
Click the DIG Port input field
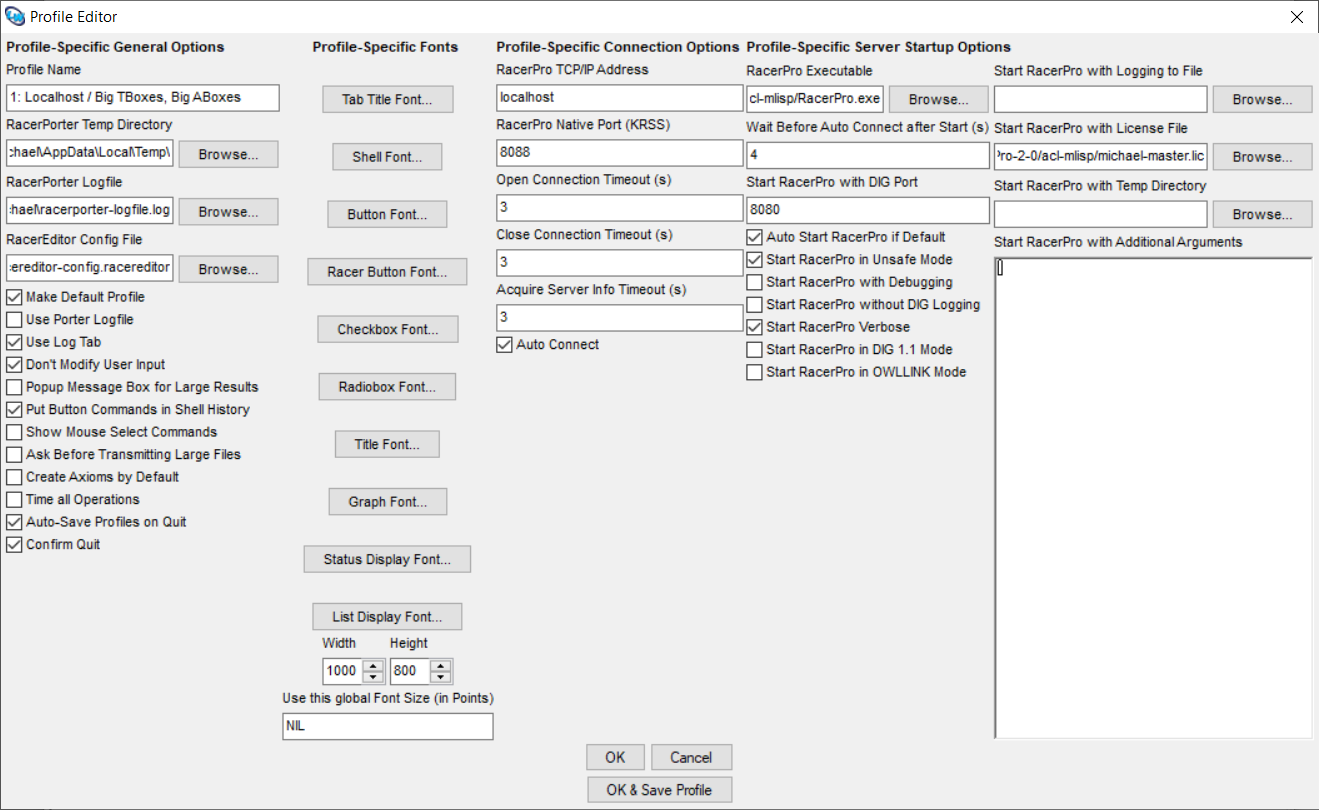pos(868,210)
